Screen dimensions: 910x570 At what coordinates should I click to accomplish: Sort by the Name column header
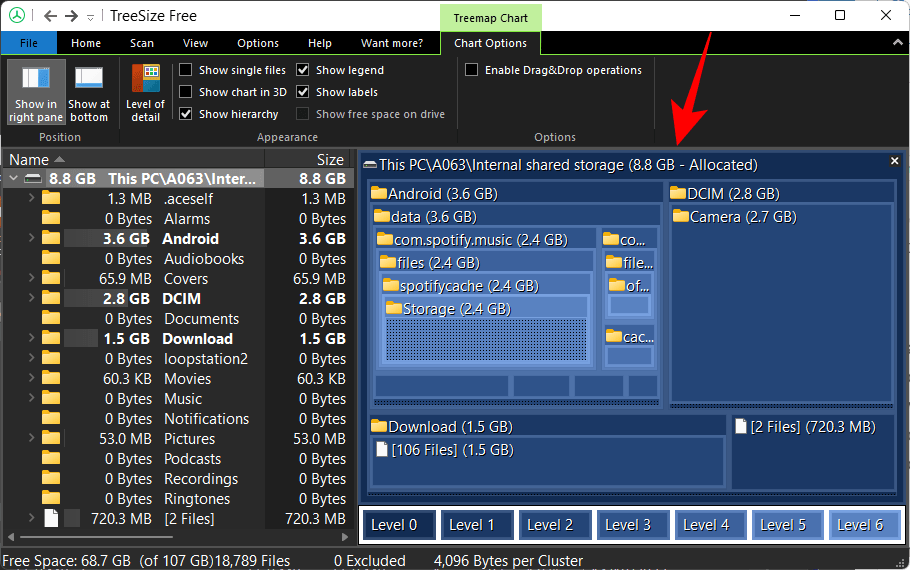tap(133, 159)
